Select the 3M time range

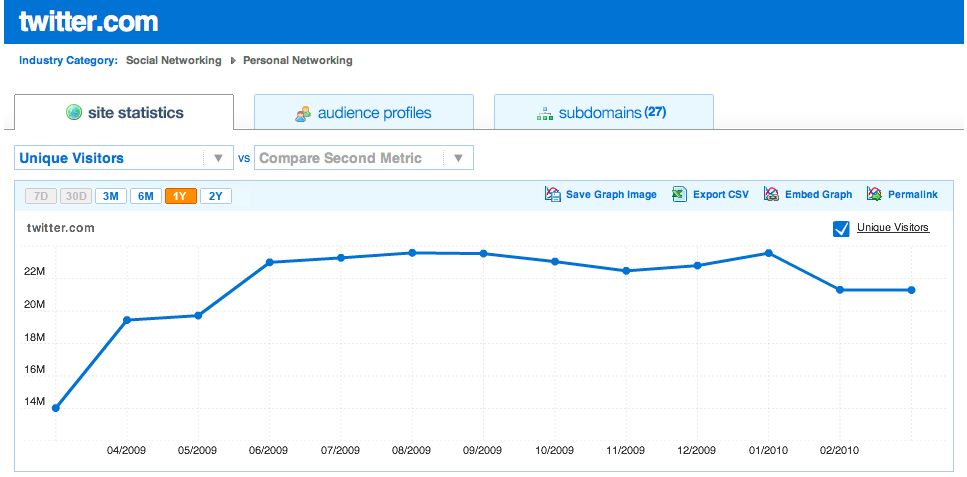tap(111, 197)
